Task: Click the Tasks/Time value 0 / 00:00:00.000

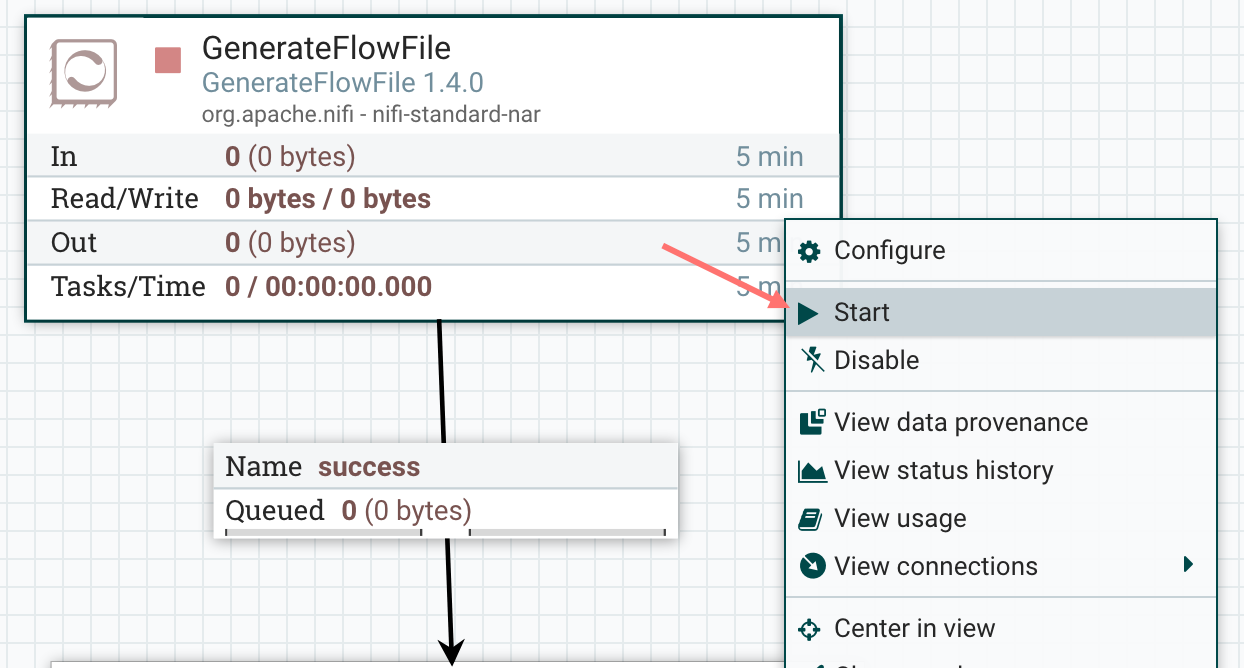Action: pyautogui.click(x=328, y=287)
